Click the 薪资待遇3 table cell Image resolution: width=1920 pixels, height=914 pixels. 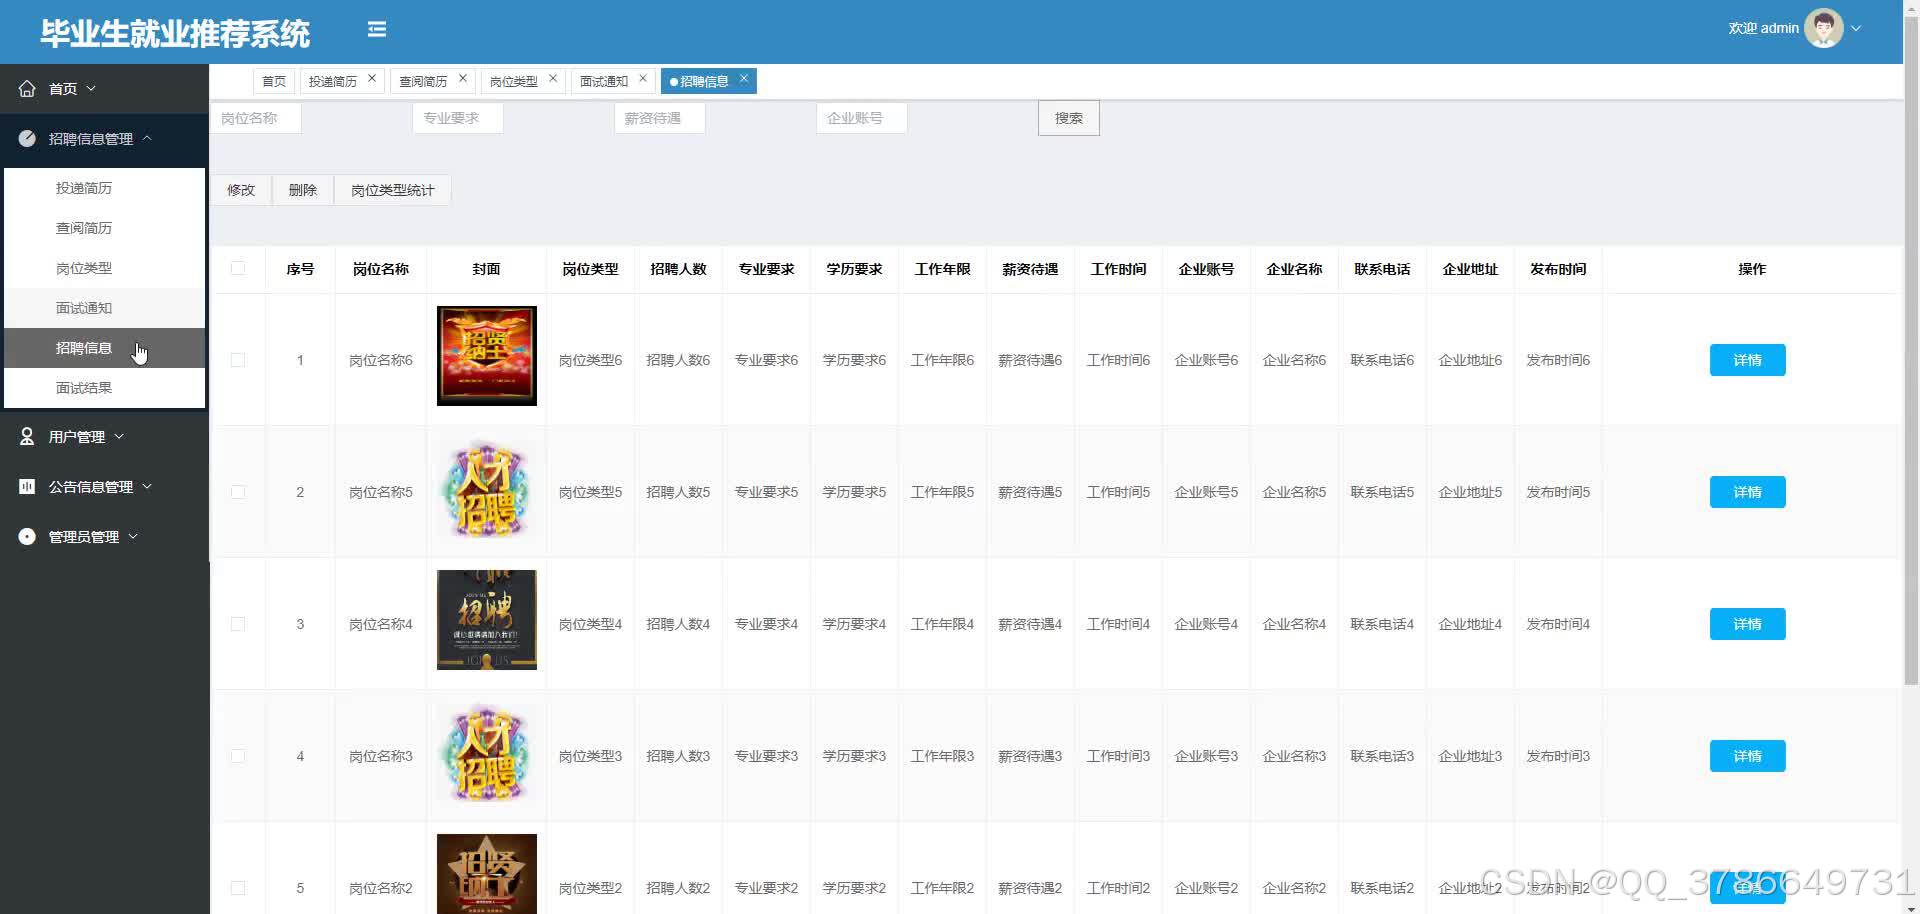(x=1030, y=756)
